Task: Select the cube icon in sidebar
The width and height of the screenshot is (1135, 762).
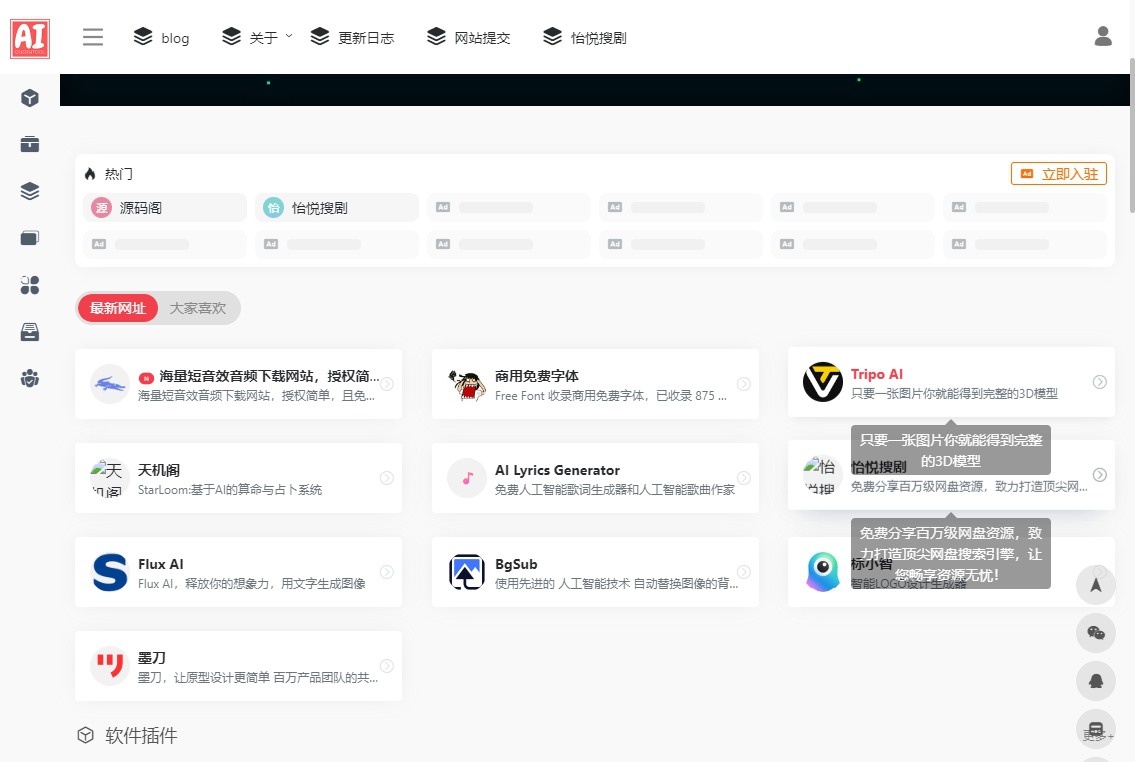Action: pyautogui.click(x=30, y=98)
